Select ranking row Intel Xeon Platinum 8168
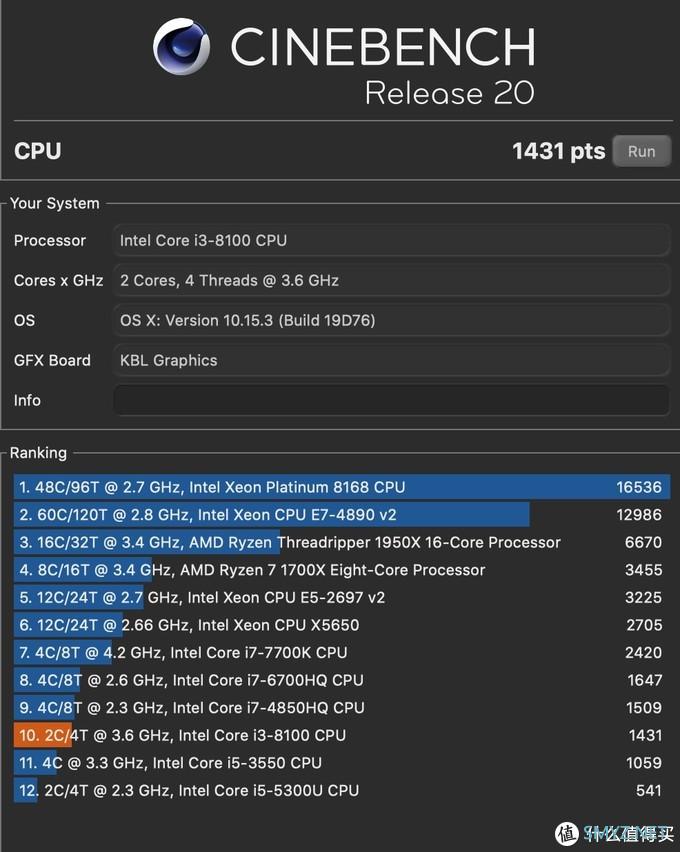This screenshot has height=852, width=680. coord(342,487)
